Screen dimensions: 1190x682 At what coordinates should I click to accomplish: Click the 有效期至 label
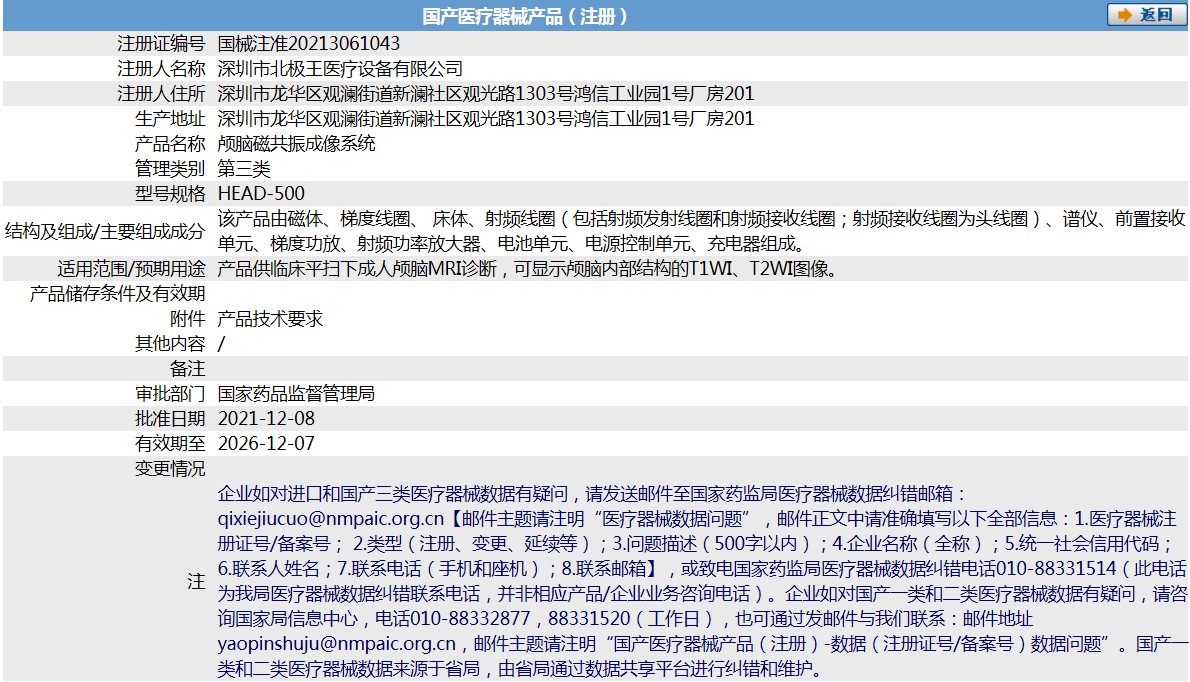[170, 445]
